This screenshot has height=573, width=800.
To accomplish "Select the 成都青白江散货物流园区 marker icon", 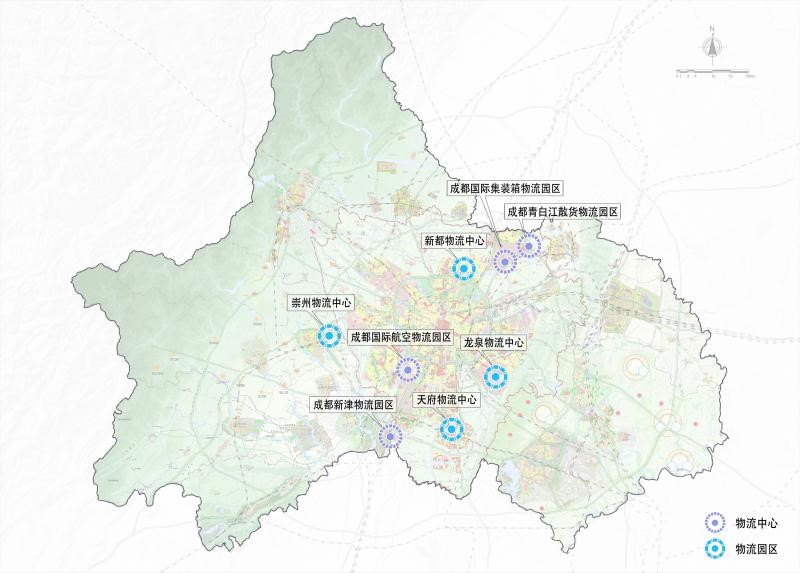I will click(x=529, y=245).
